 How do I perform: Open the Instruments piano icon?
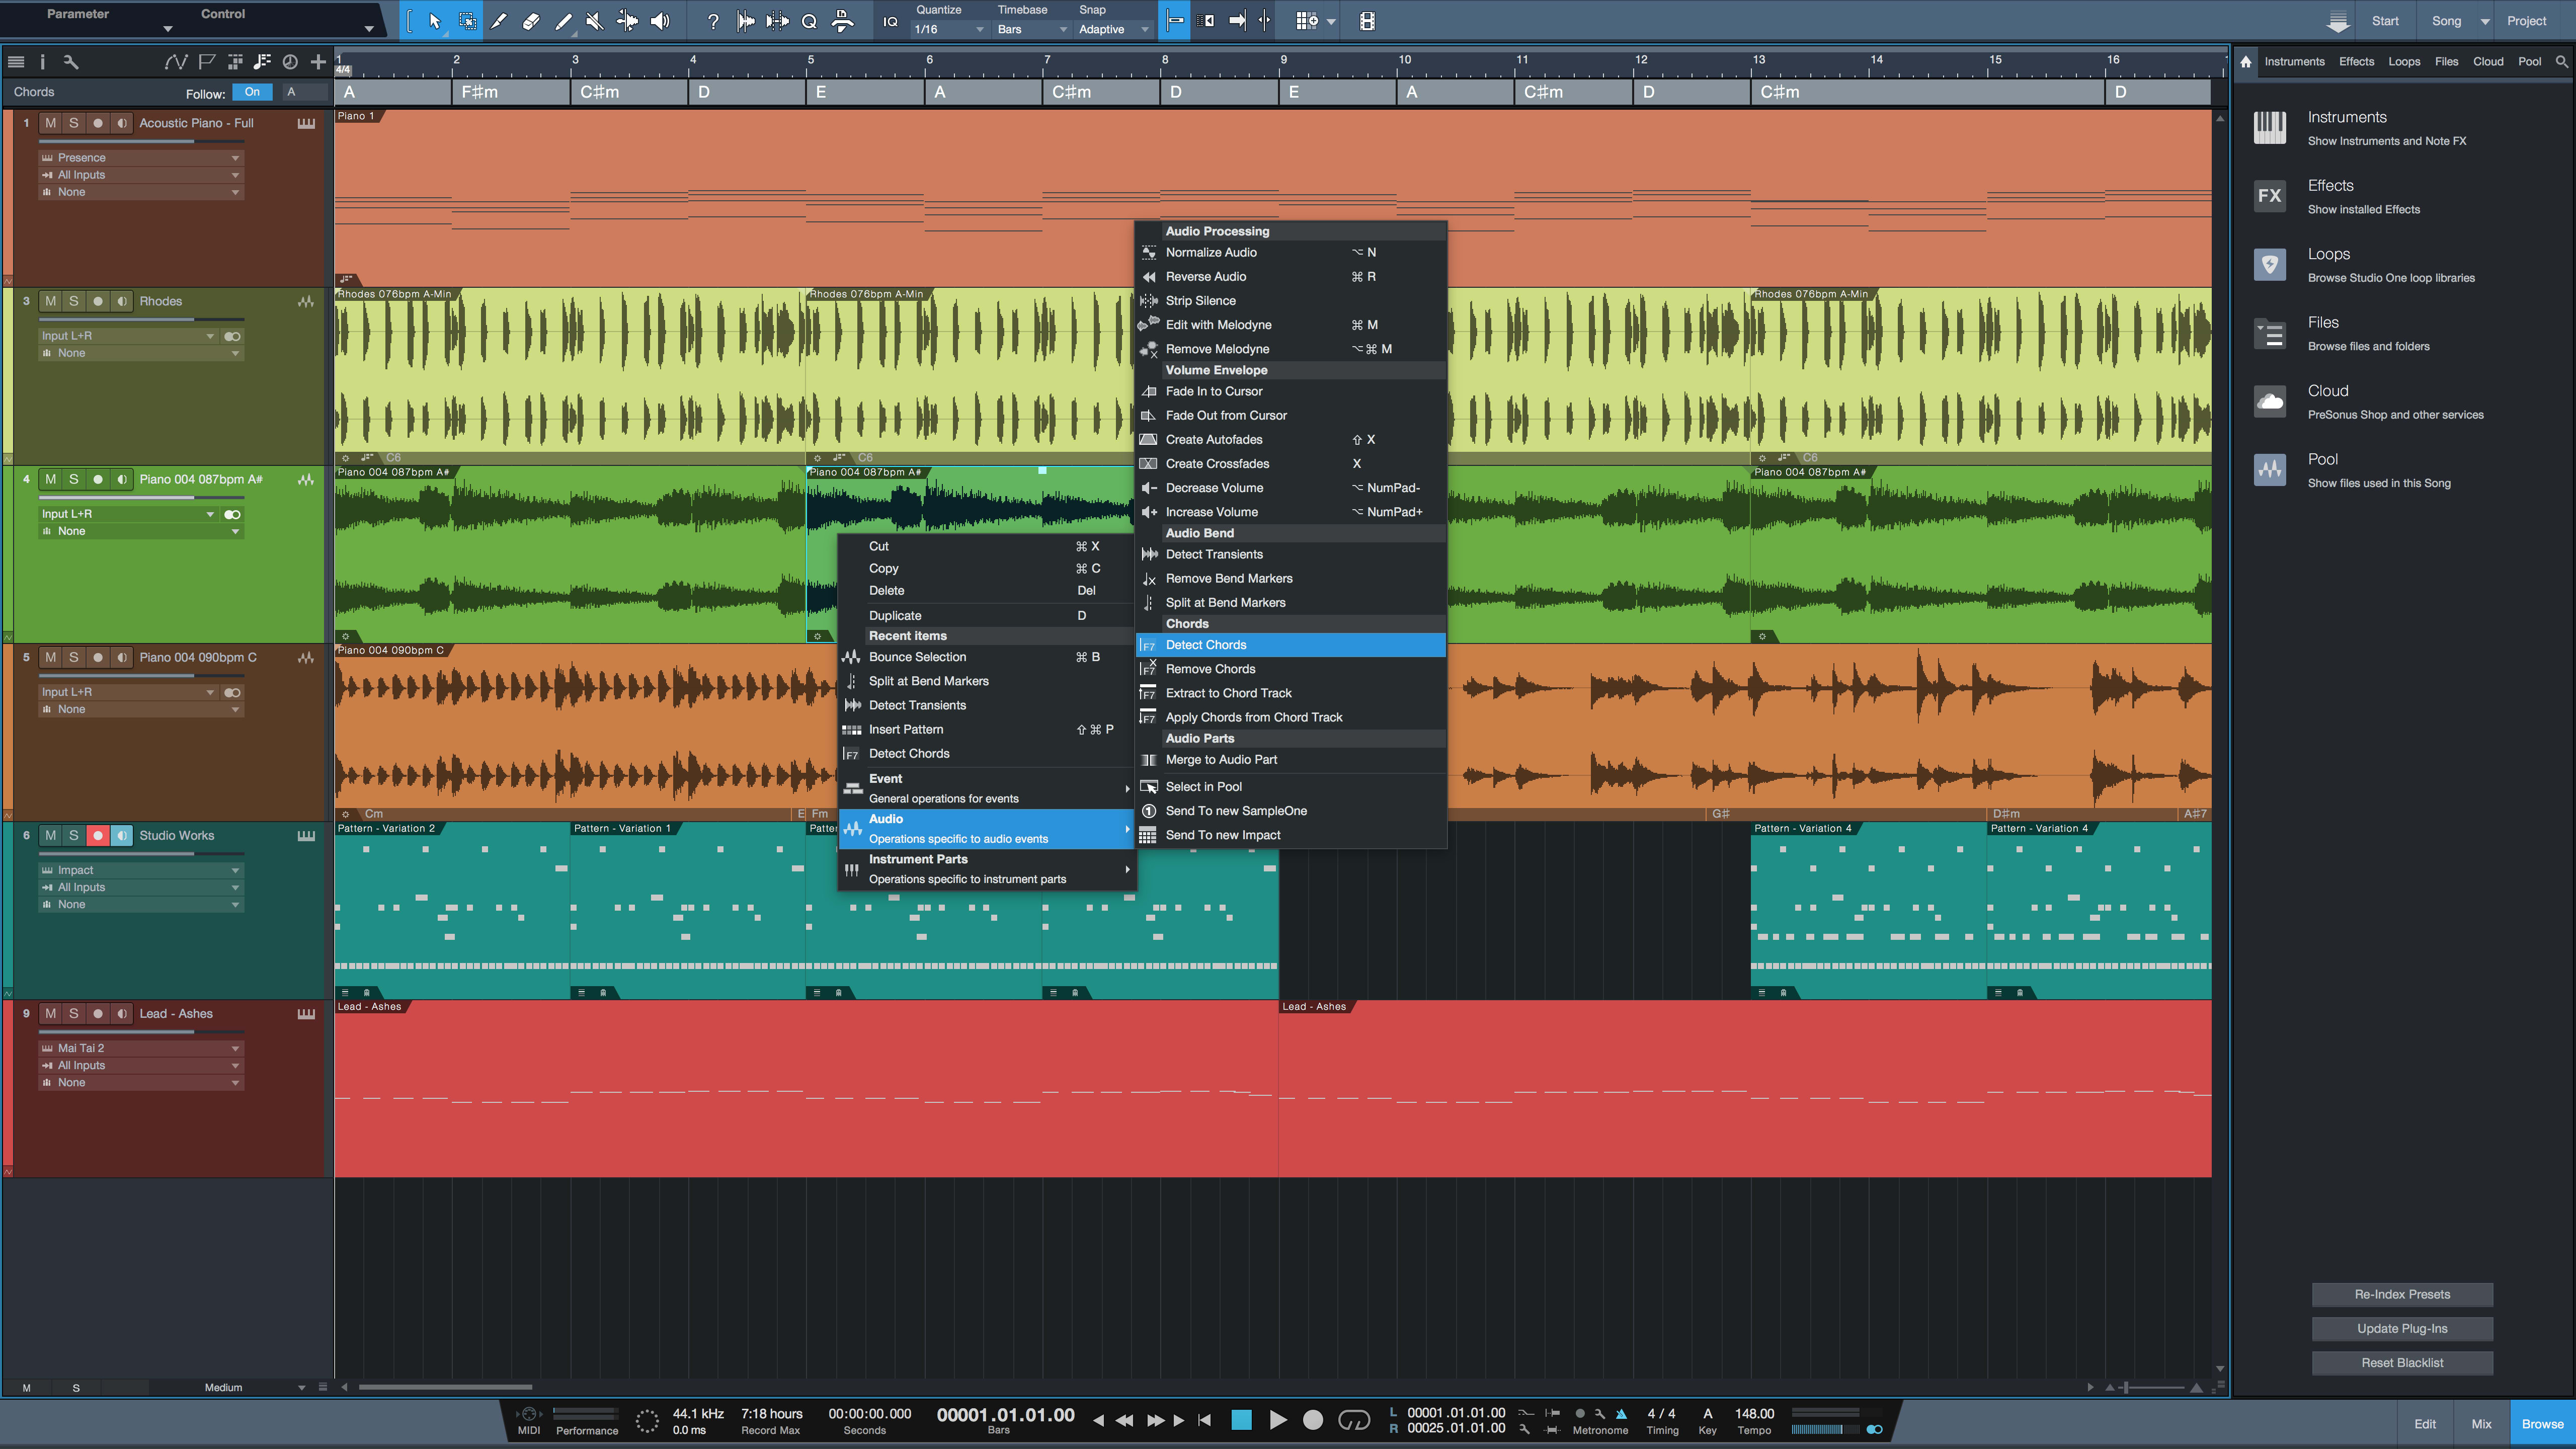(x=2270, y=128)
